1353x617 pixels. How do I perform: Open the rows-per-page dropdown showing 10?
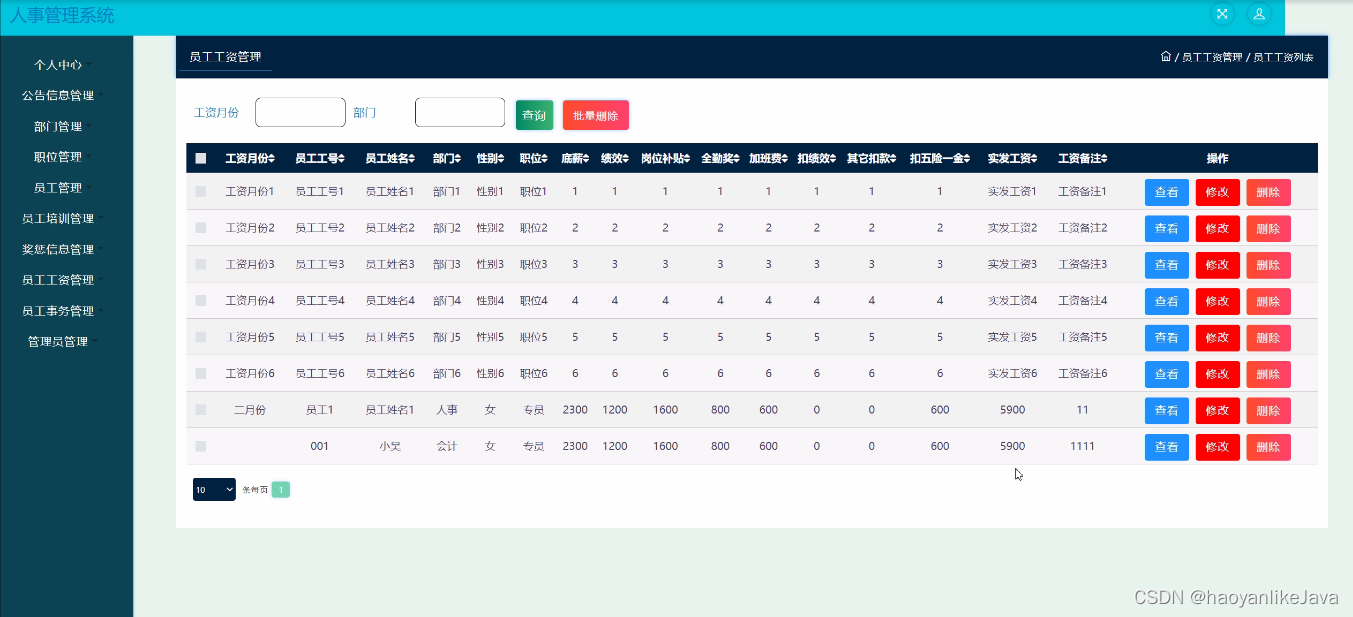[214, 489]
